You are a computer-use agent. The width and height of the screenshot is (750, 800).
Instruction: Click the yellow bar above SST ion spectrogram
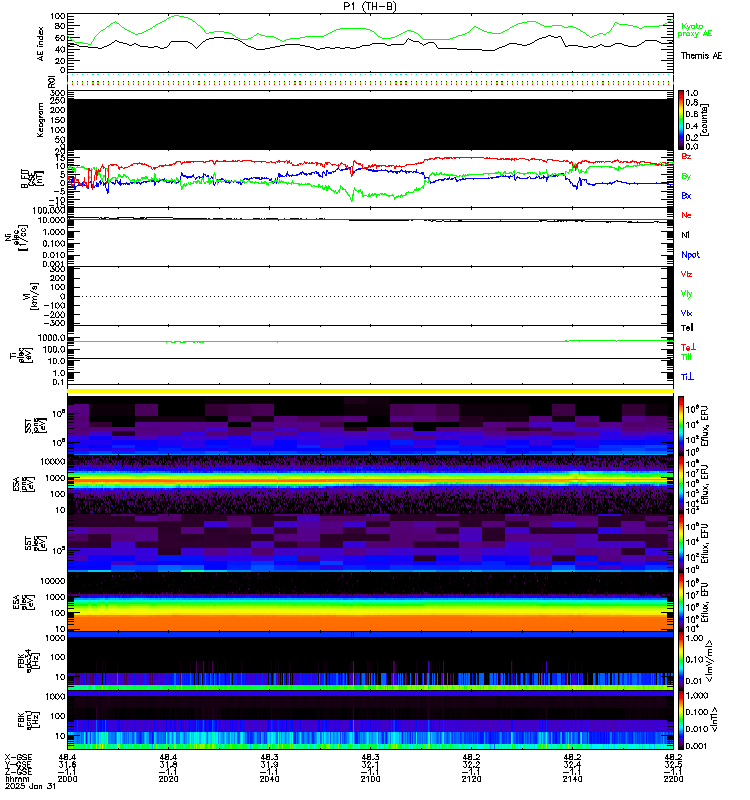tap(370, 391)
